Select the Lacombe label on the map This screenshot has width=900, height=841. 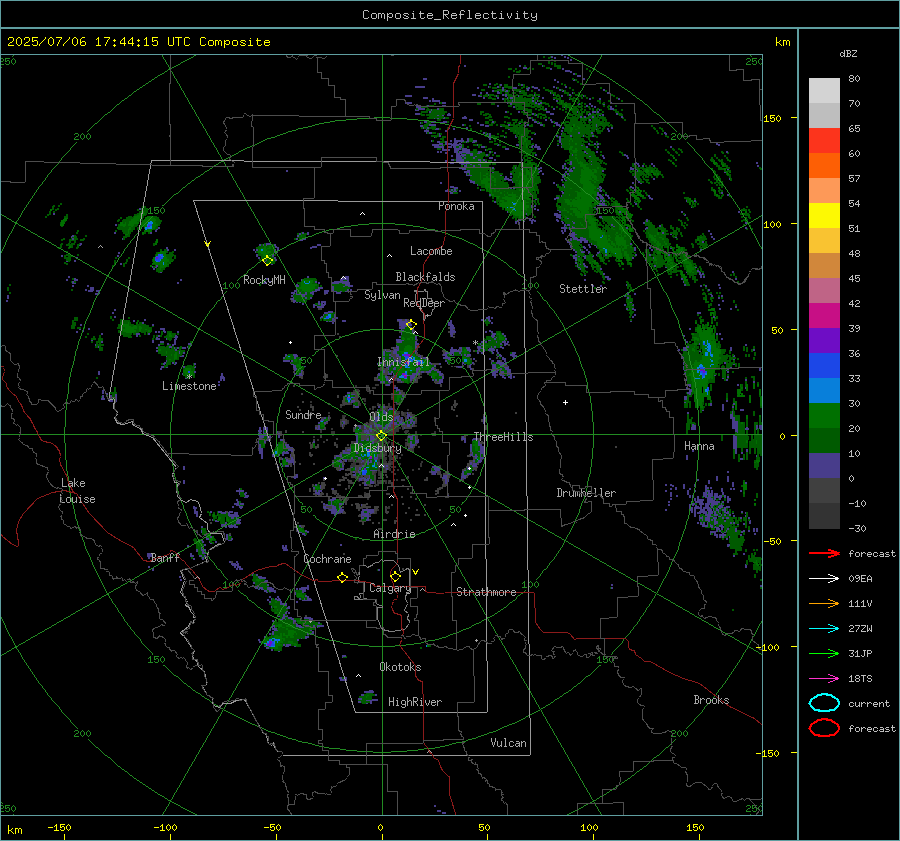click(431, 251)
